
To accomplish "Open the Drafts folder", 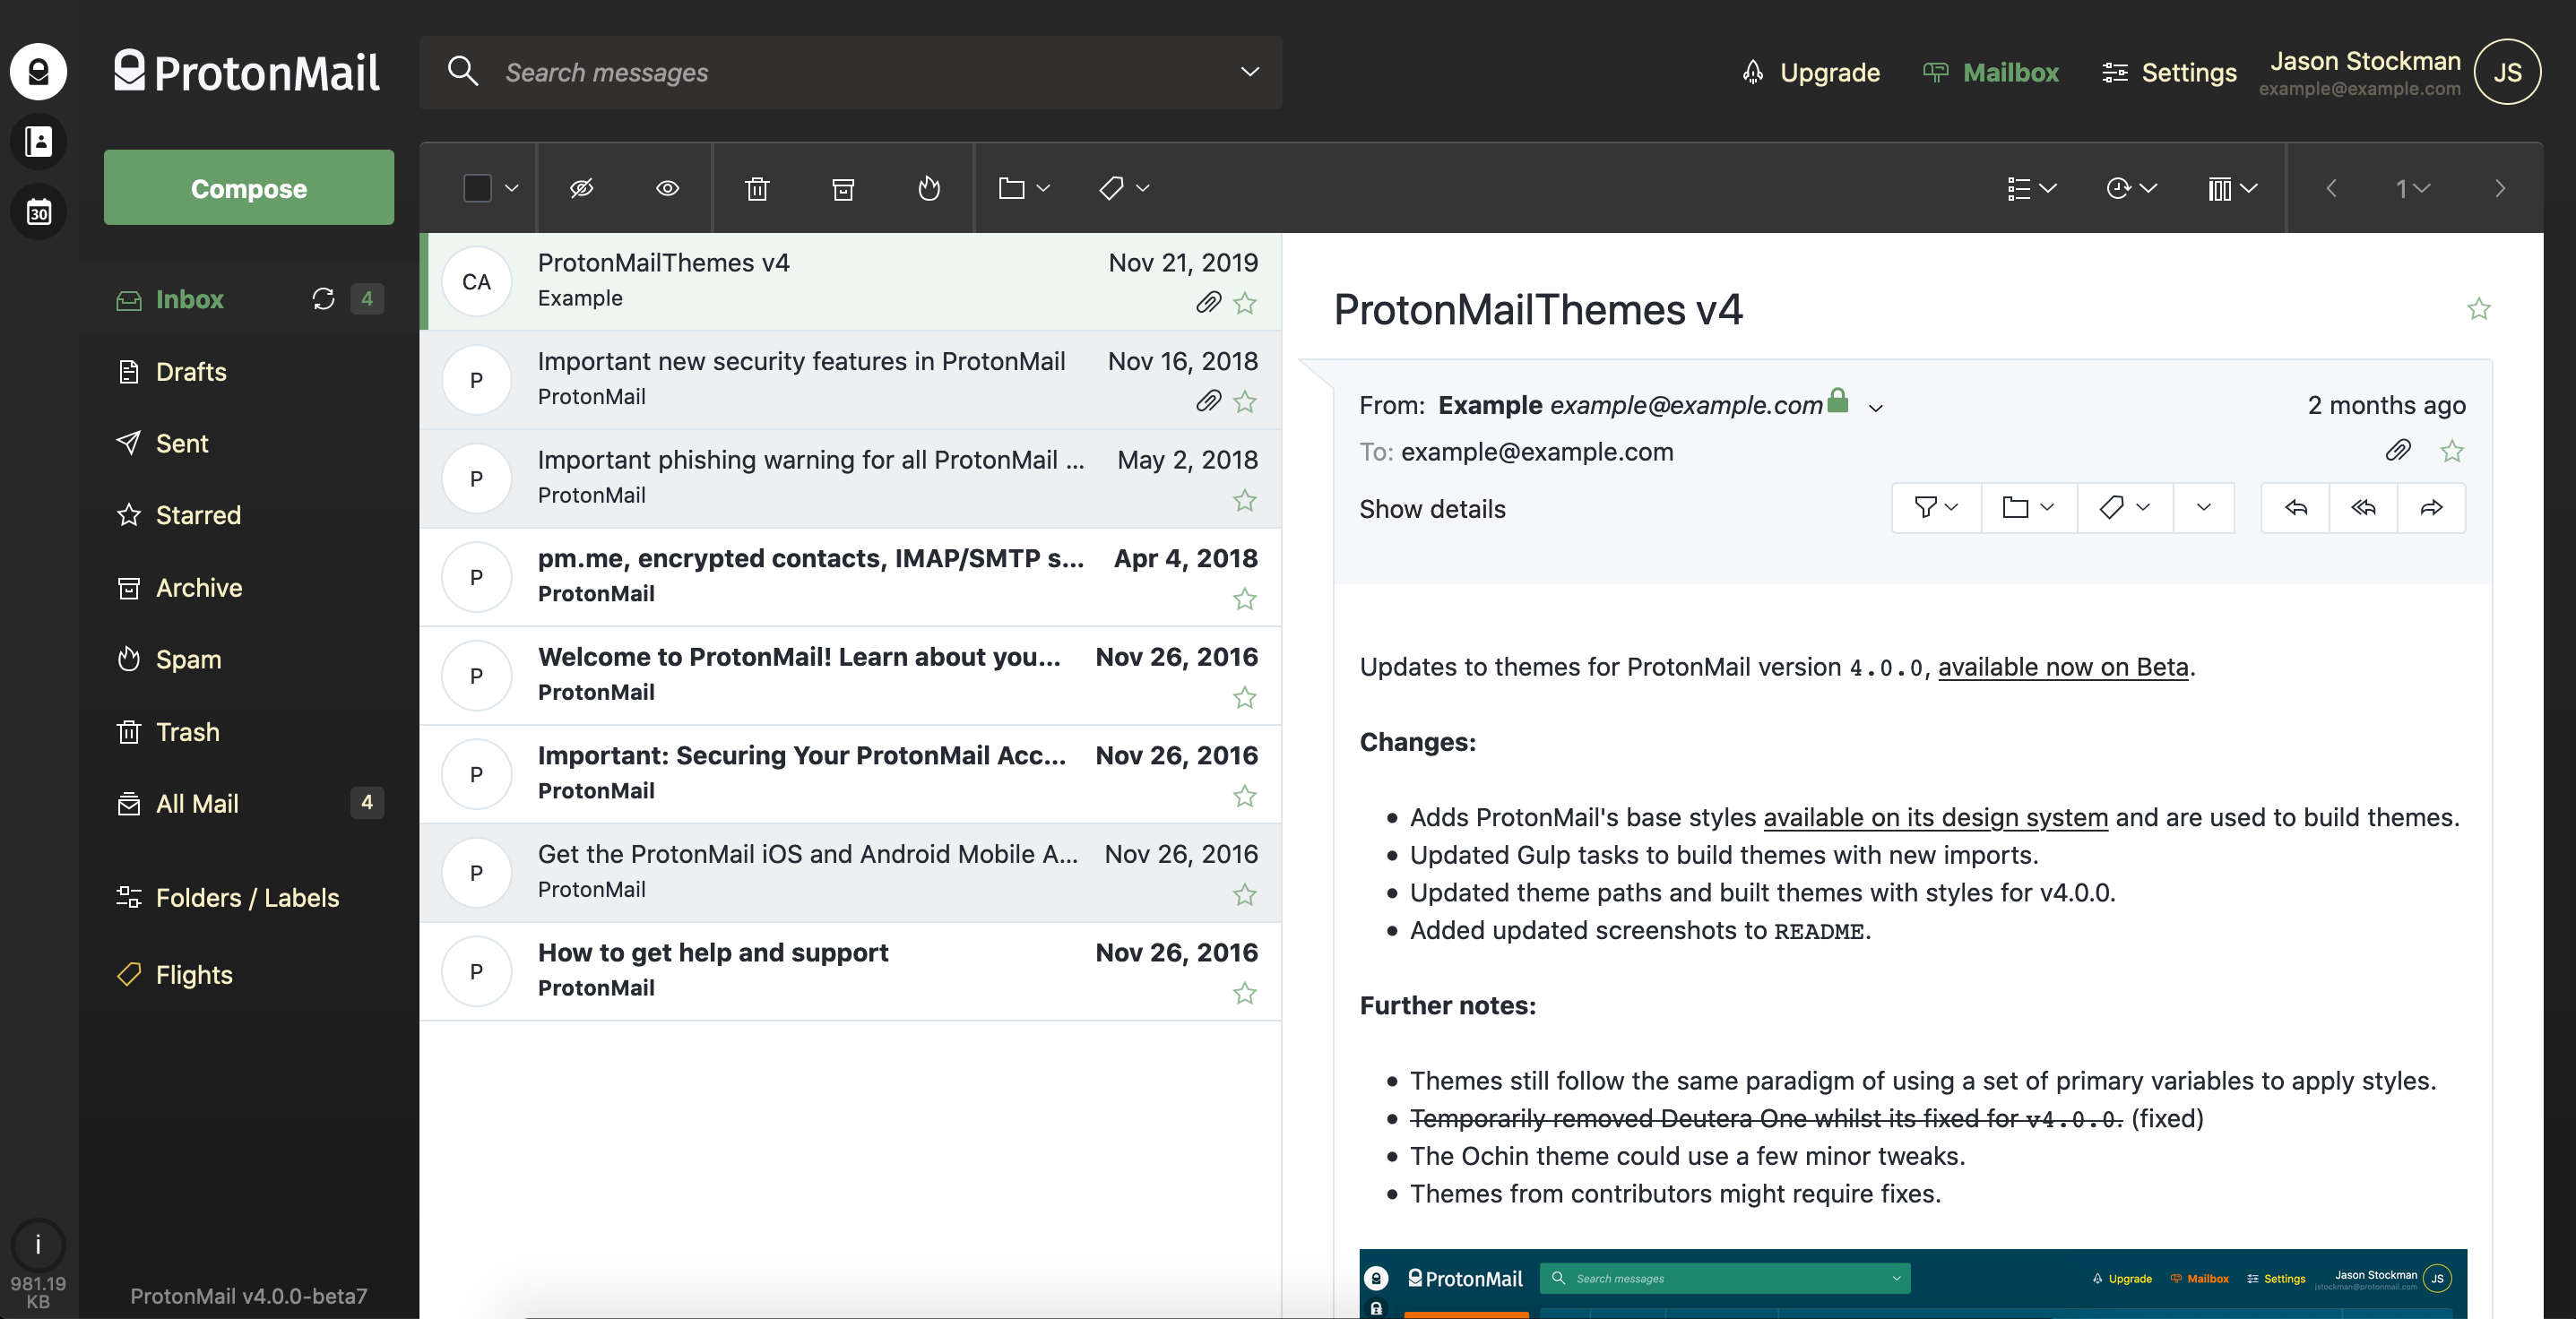I will coord(190,372).
